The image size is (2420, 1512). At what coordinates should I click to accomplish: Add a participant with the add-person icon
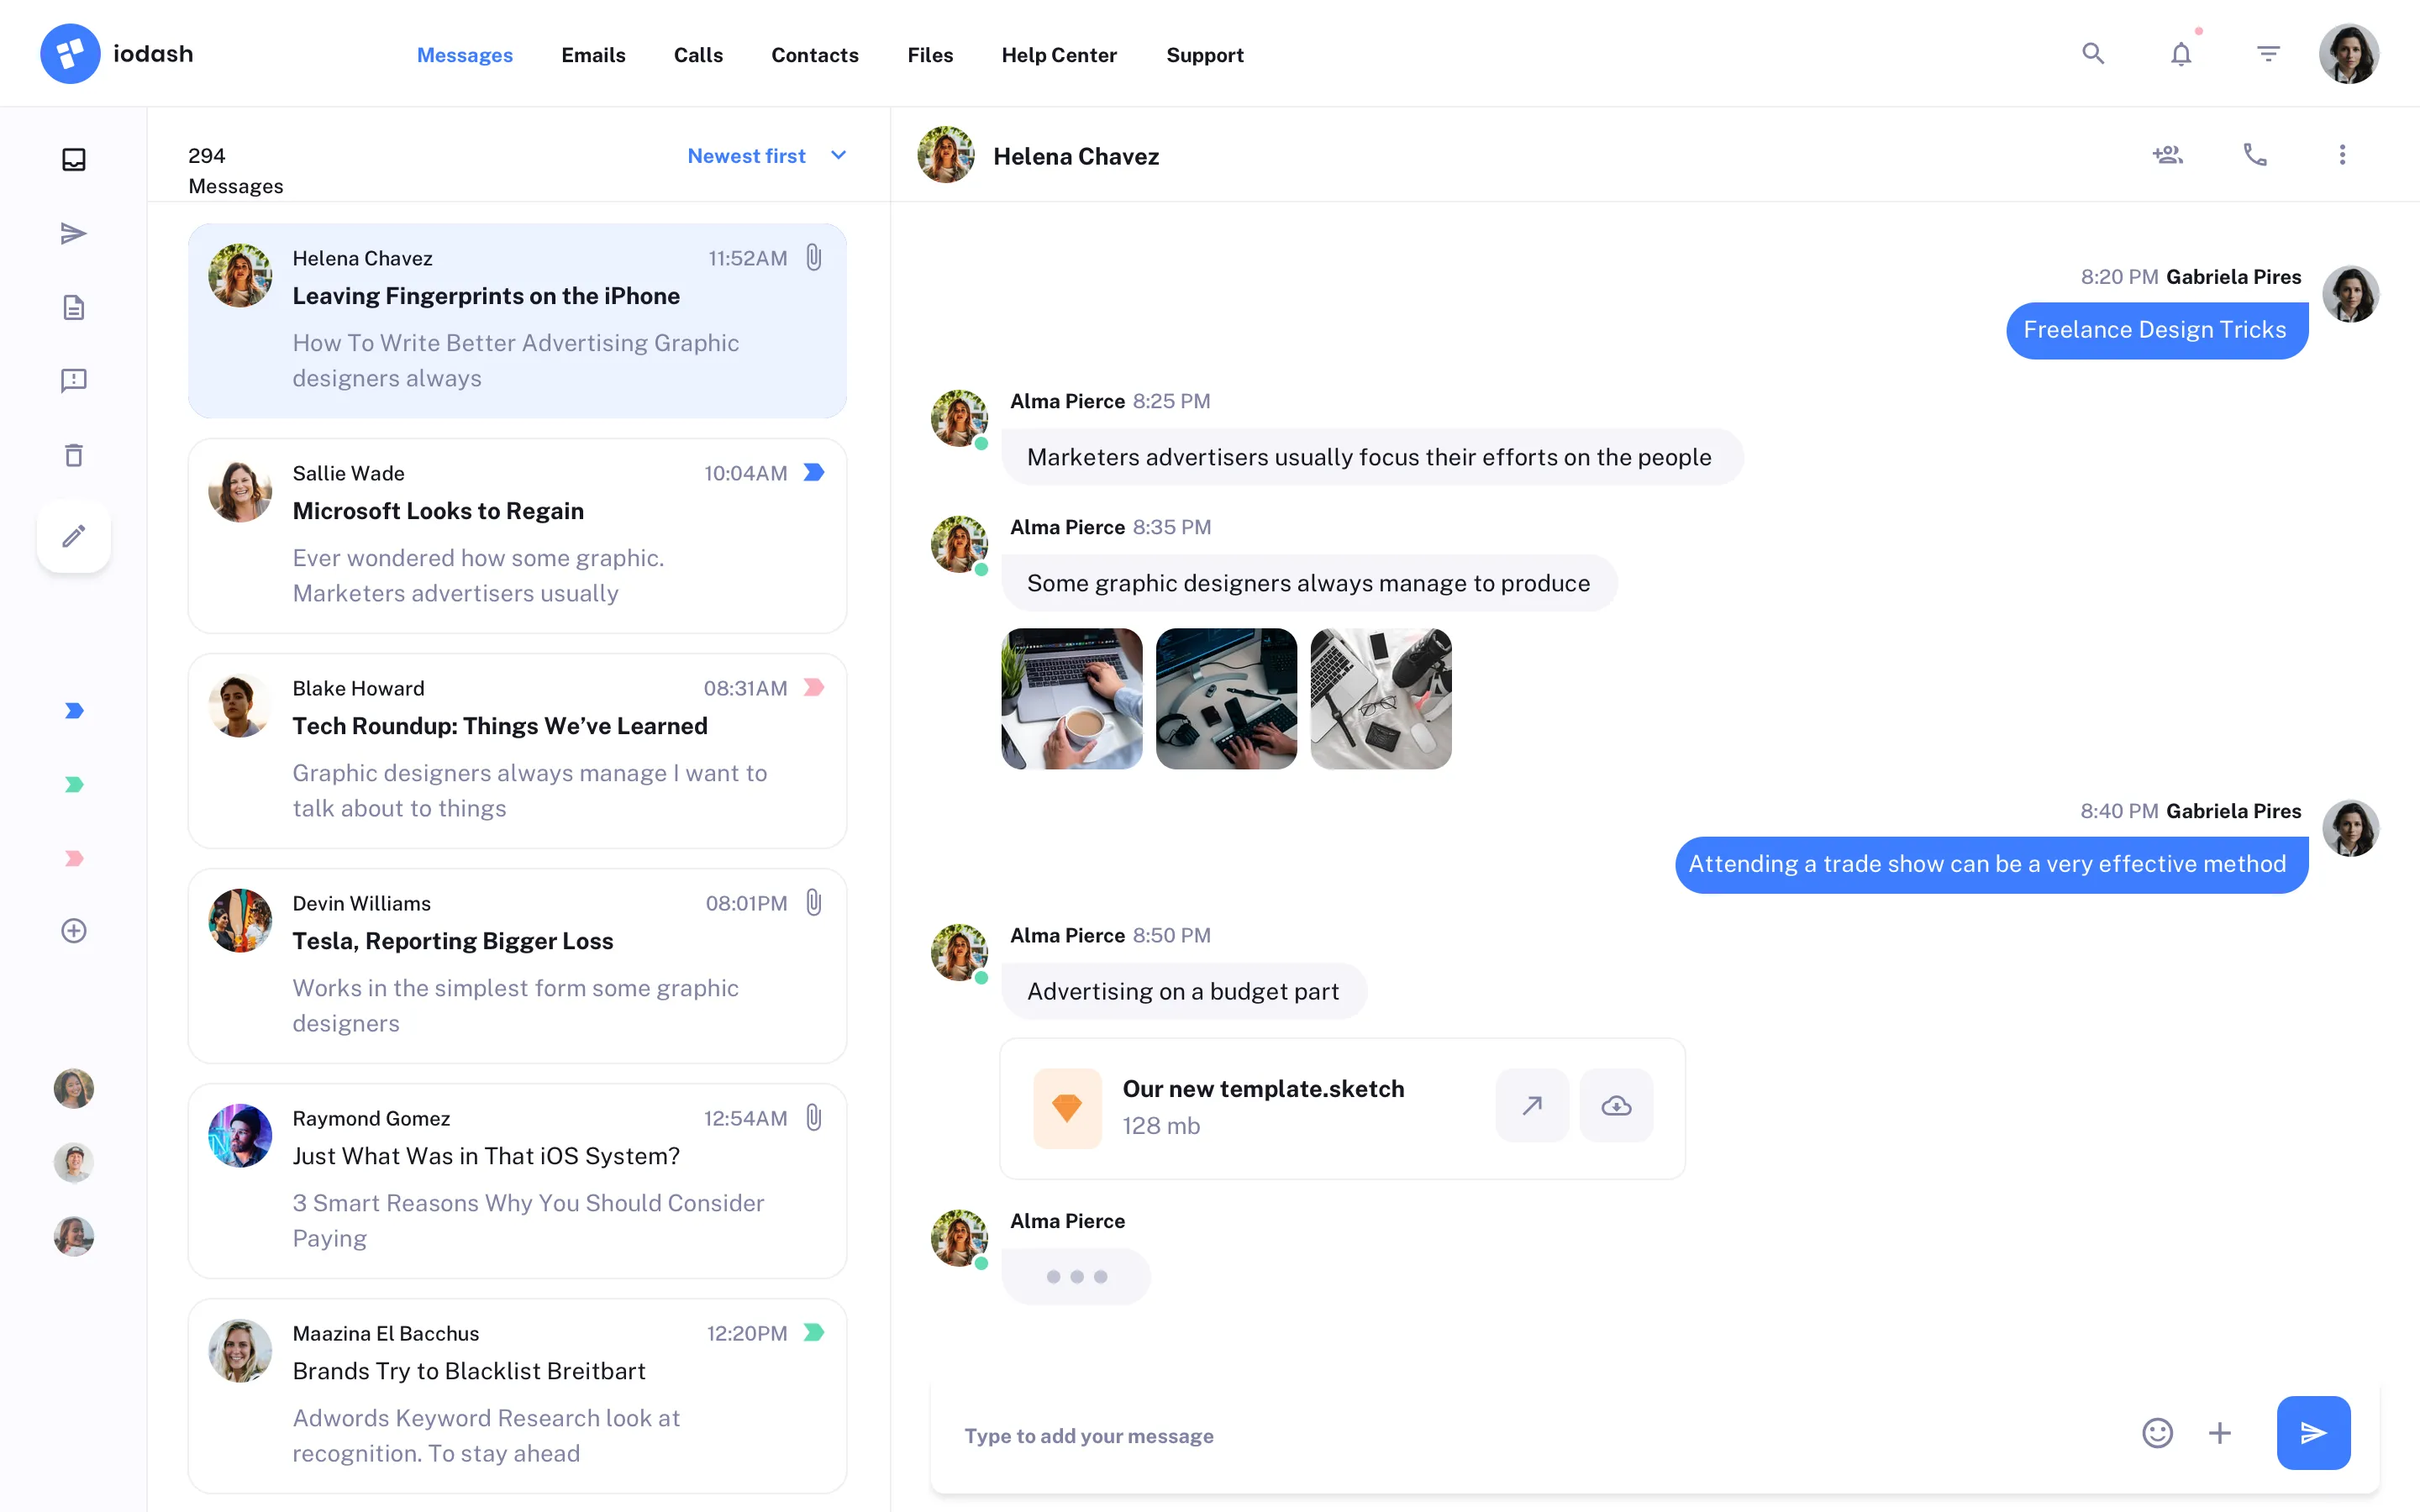point(2167,155)
